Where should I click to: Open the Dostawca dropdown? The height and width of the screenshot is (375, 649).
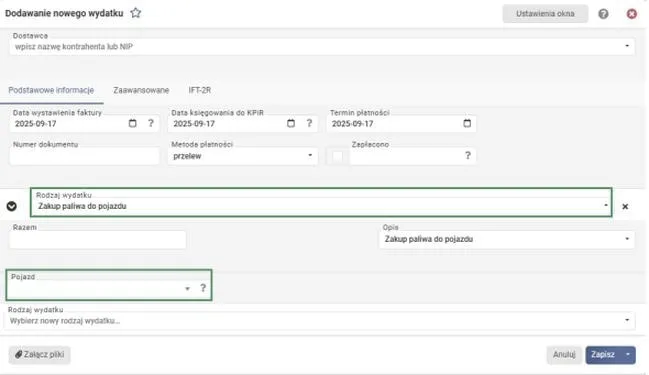pyautogui.click(x=627, y=46)
